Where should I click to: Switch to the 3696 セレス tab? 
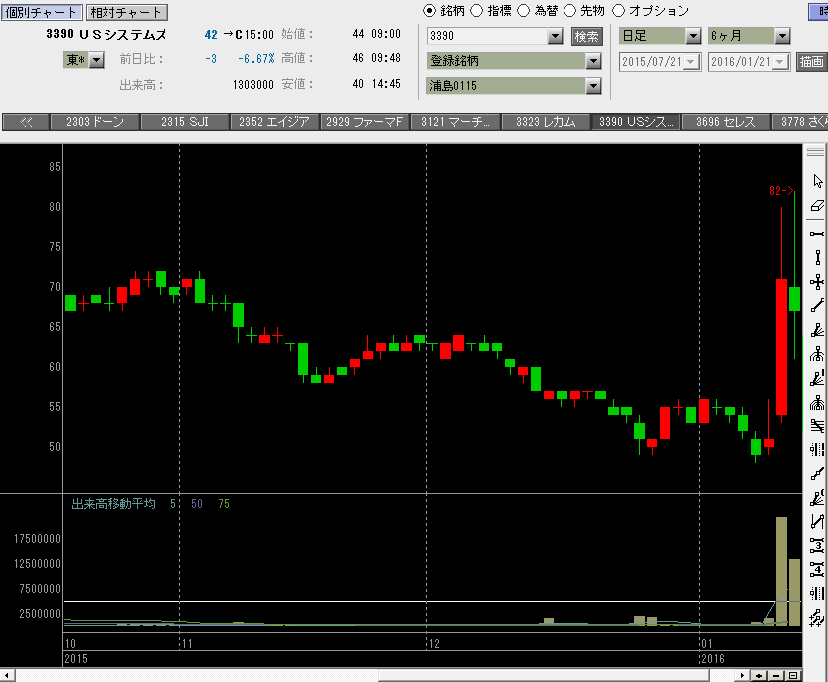coord(726,122)
